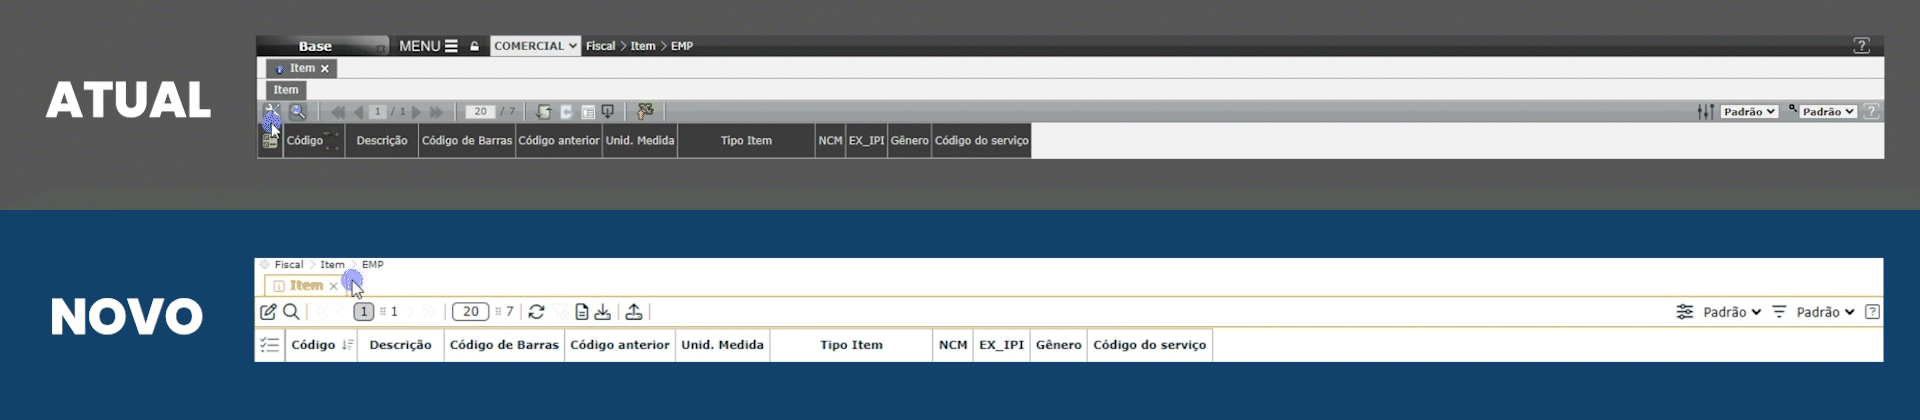Expand Padrão dropdown beside filter icon in new toolbar

1825,312
